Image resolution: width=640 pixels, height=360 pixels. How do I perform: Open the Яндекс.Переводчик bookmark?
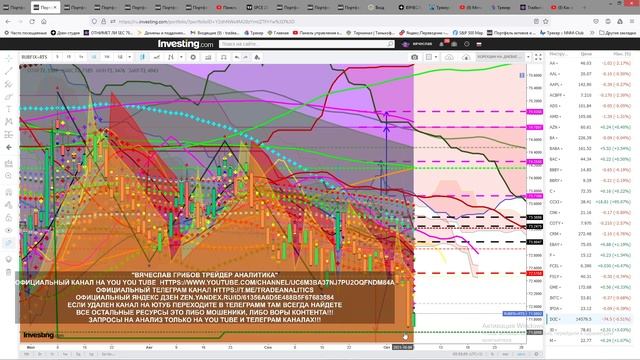(x=423, y=33)
